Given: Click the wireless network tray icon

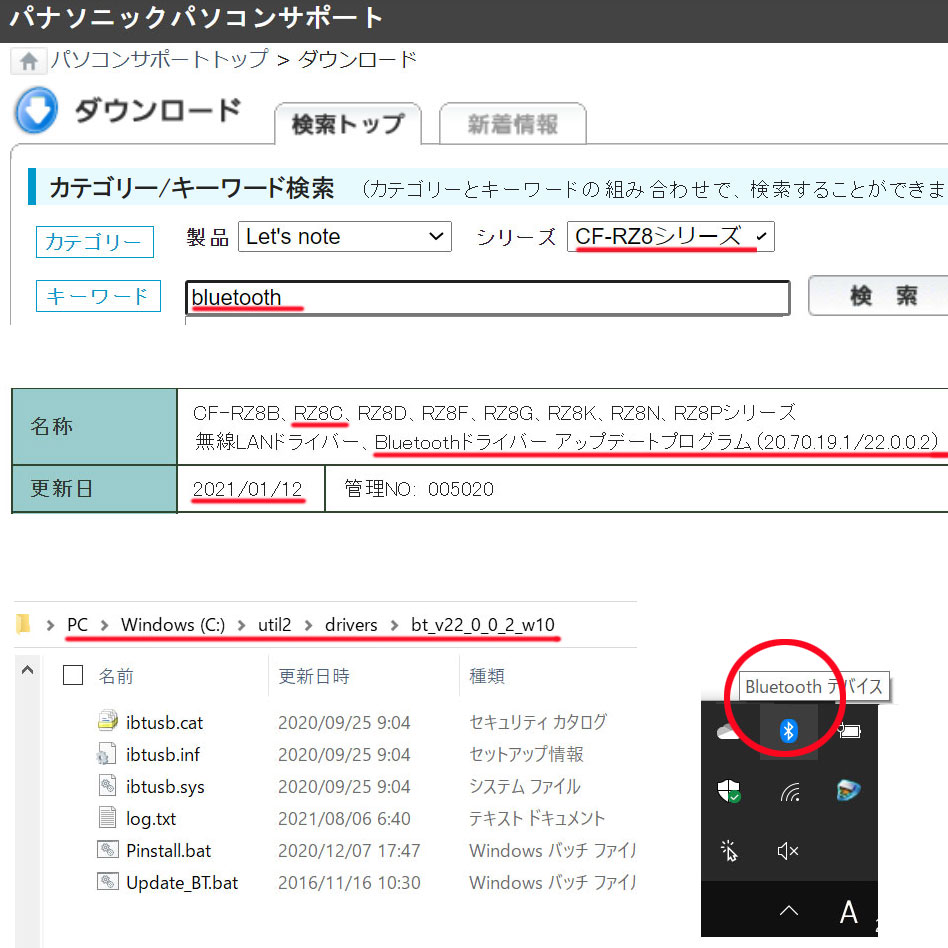Looking at the screenshot, I should (x=790, y=791).
